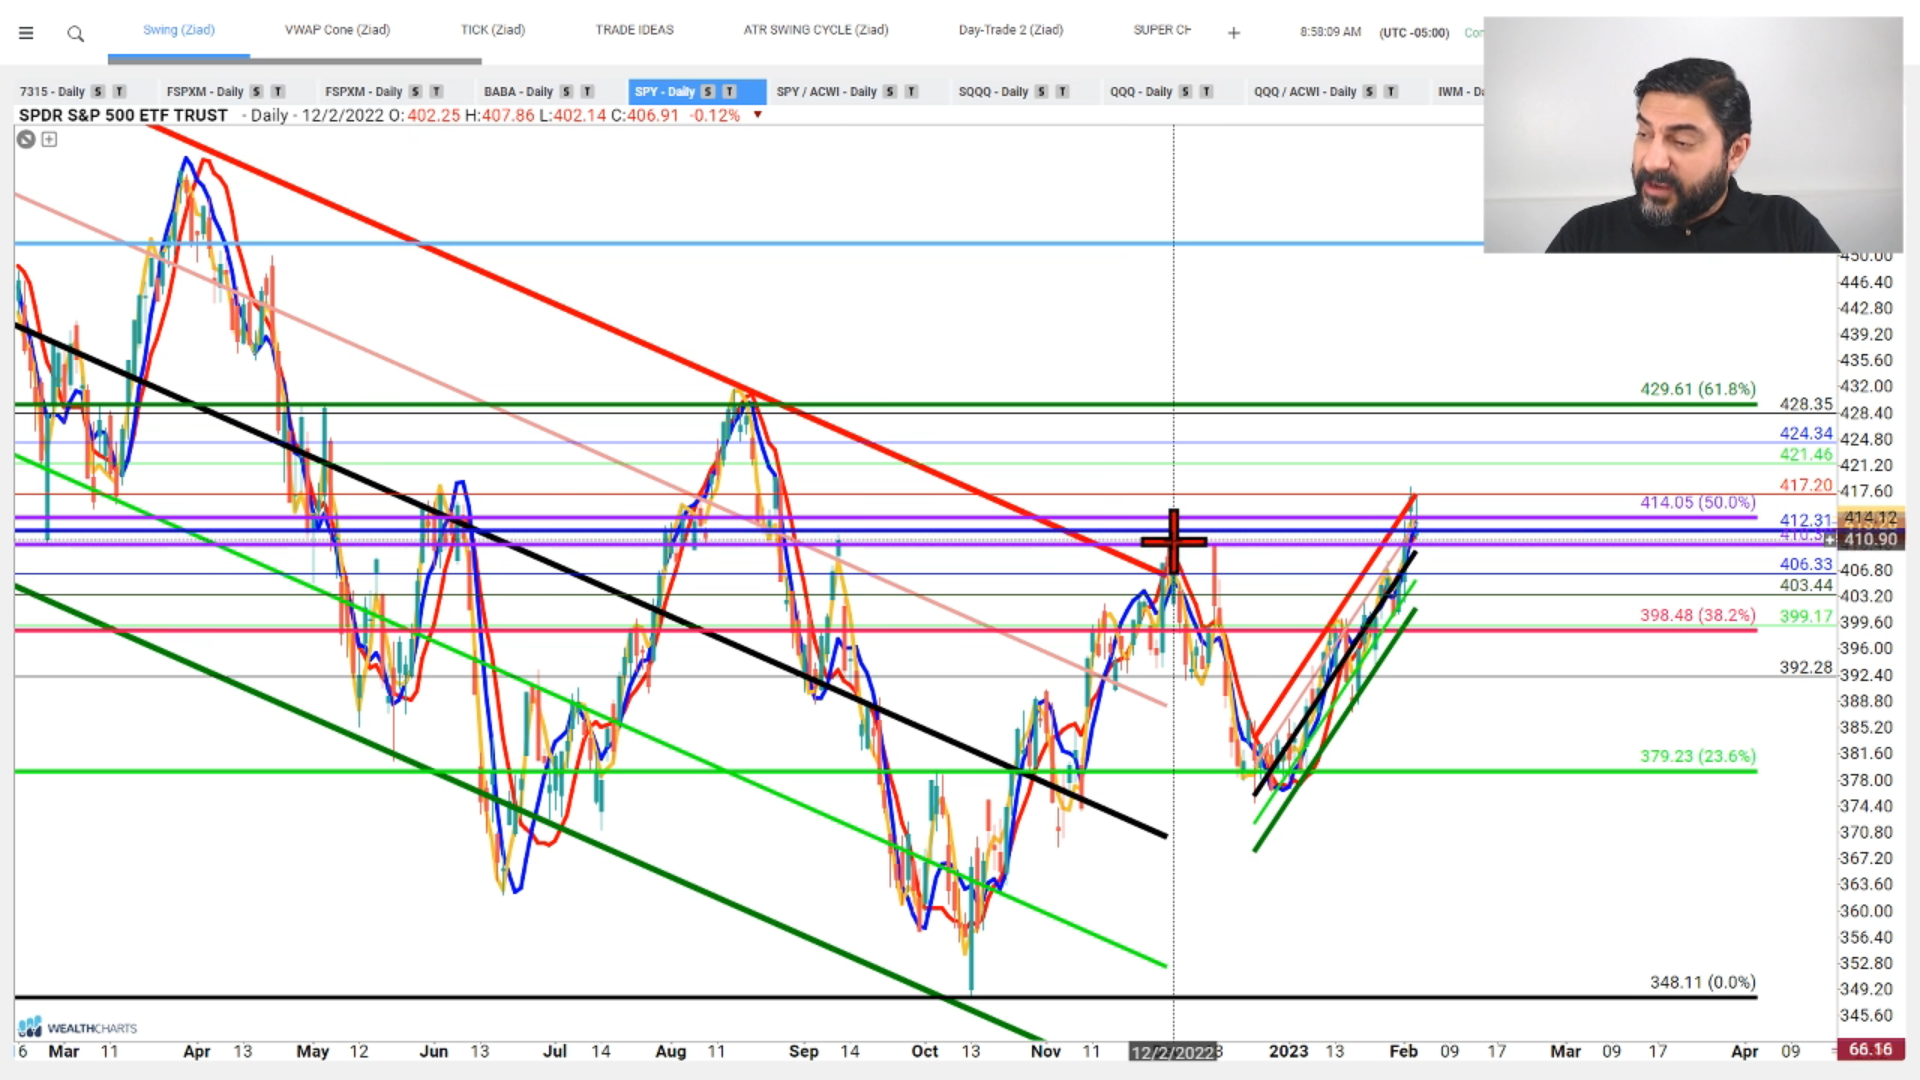
Task: Click the 414.05 (50.0%) Fibonacci label
Action: (x=1698, y=502)
